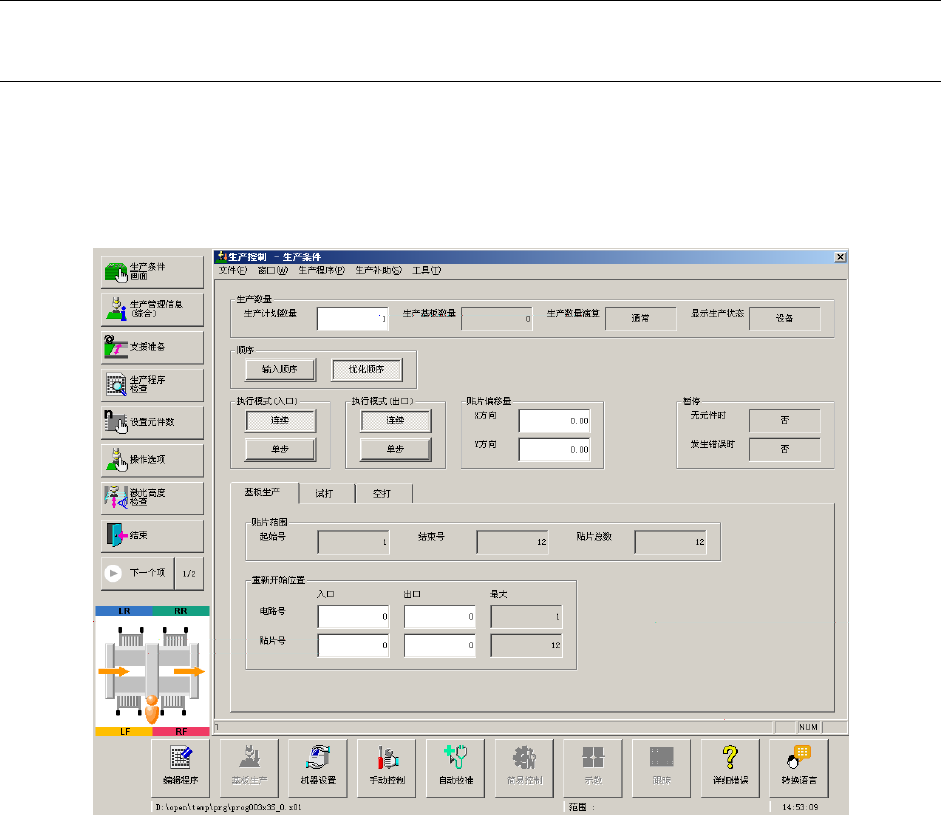Set 执行模式(入口) to 单步
941x815 pixels.
pos(280,449)
